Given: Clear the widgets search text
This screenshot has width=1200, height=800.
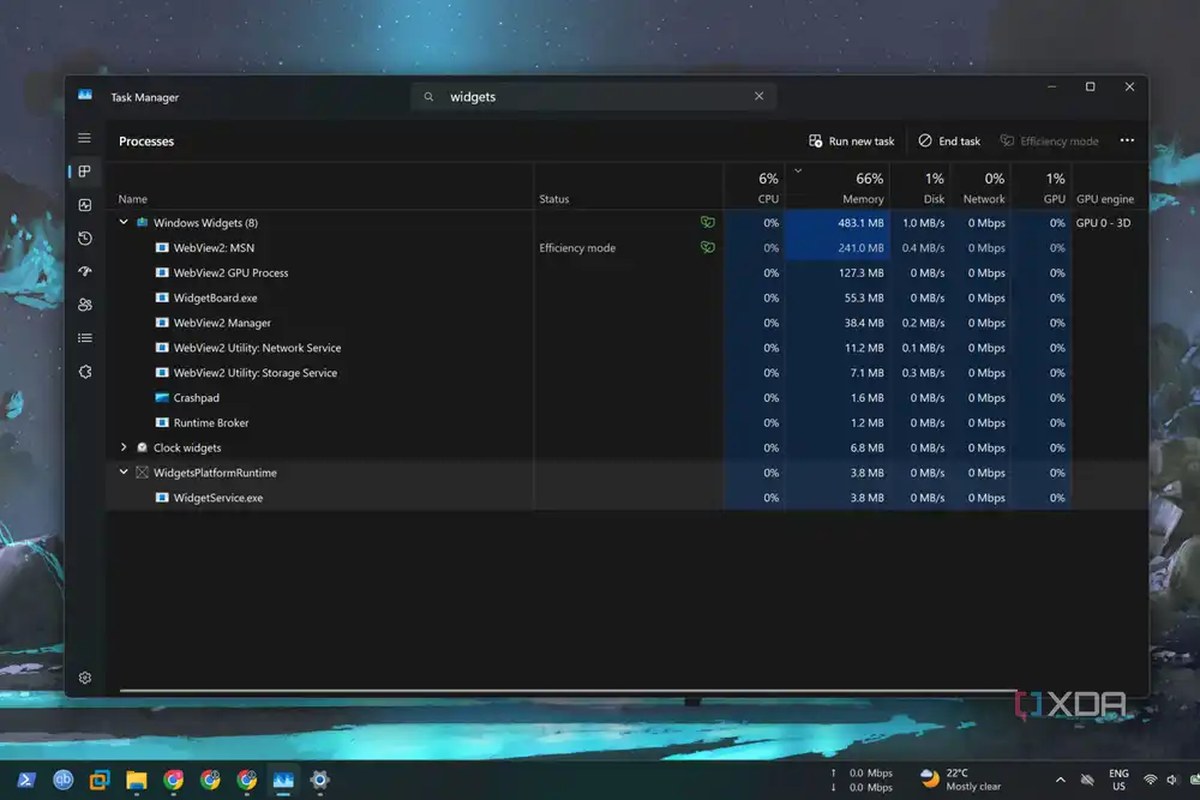Looking at the screenshot, I should 759,96.
